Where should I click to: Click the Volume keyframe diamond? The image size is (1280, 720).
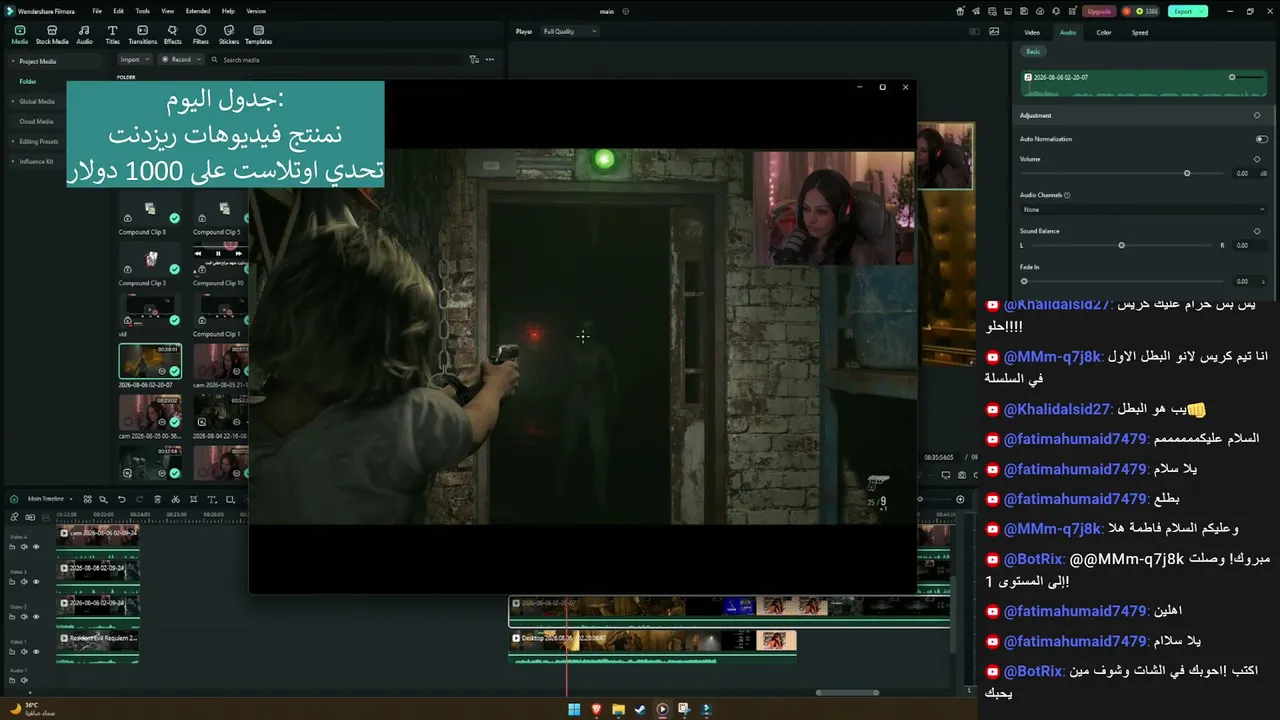point(1257,159)
